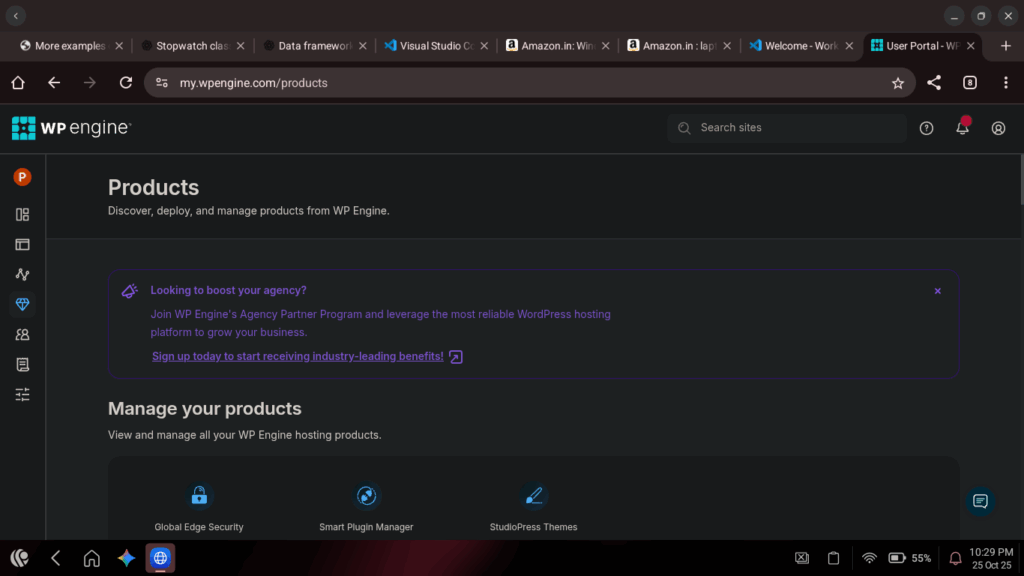The height and width of the screenshot is (576, 1024).
Task: Open the user profile account icon
Action: coord(998,128)
